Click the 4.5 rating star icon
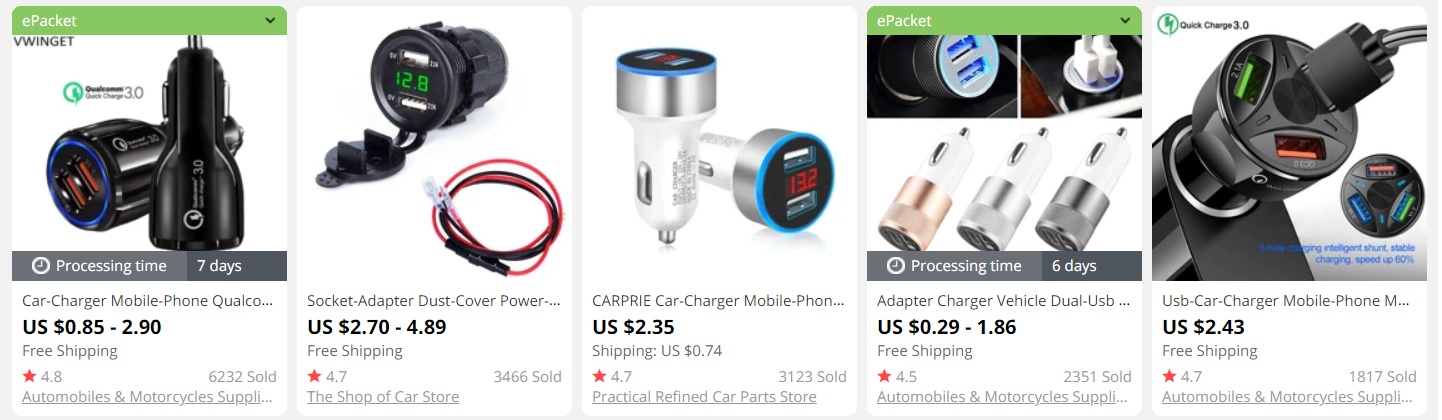The image size is (1442, 420). click(884, 376)
